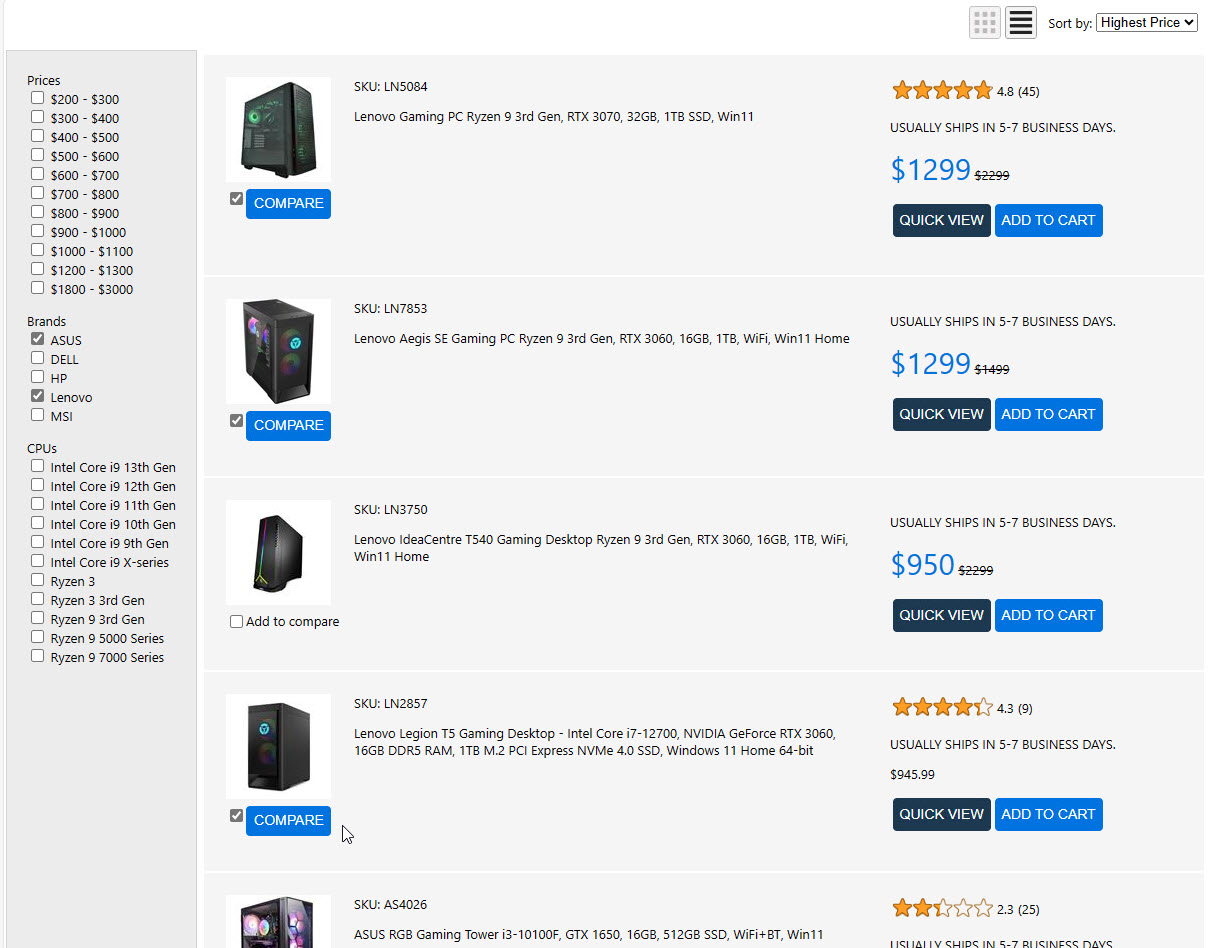Uncheck the ASUS brand filter
This screenshot has height=948, width=1226.
coord(38,340)
